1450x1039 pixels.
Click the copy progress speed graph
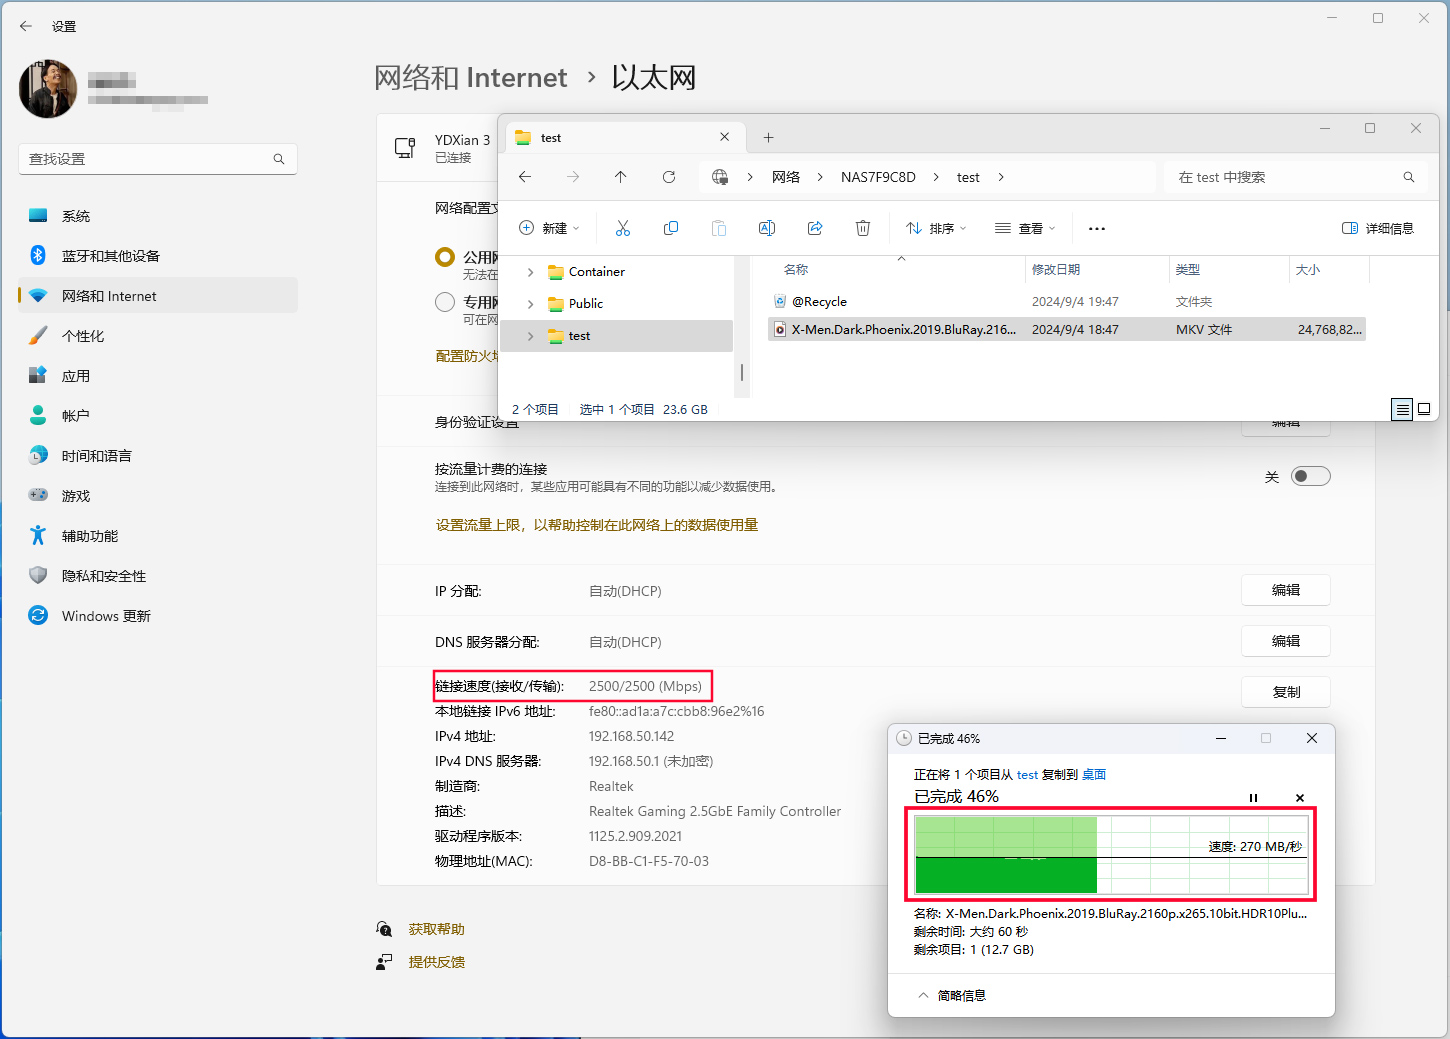coord(1111,855)
